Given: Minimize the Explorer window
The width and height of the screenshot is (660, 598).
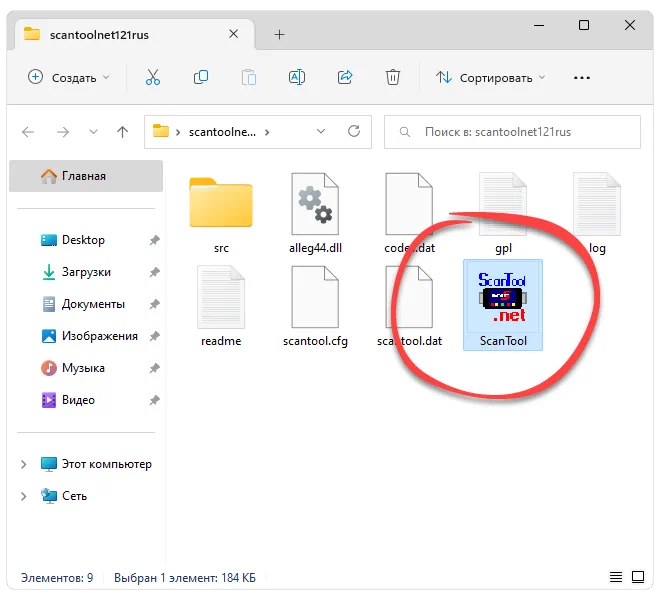Looking at the screenshot, I should tap(539, 25).
